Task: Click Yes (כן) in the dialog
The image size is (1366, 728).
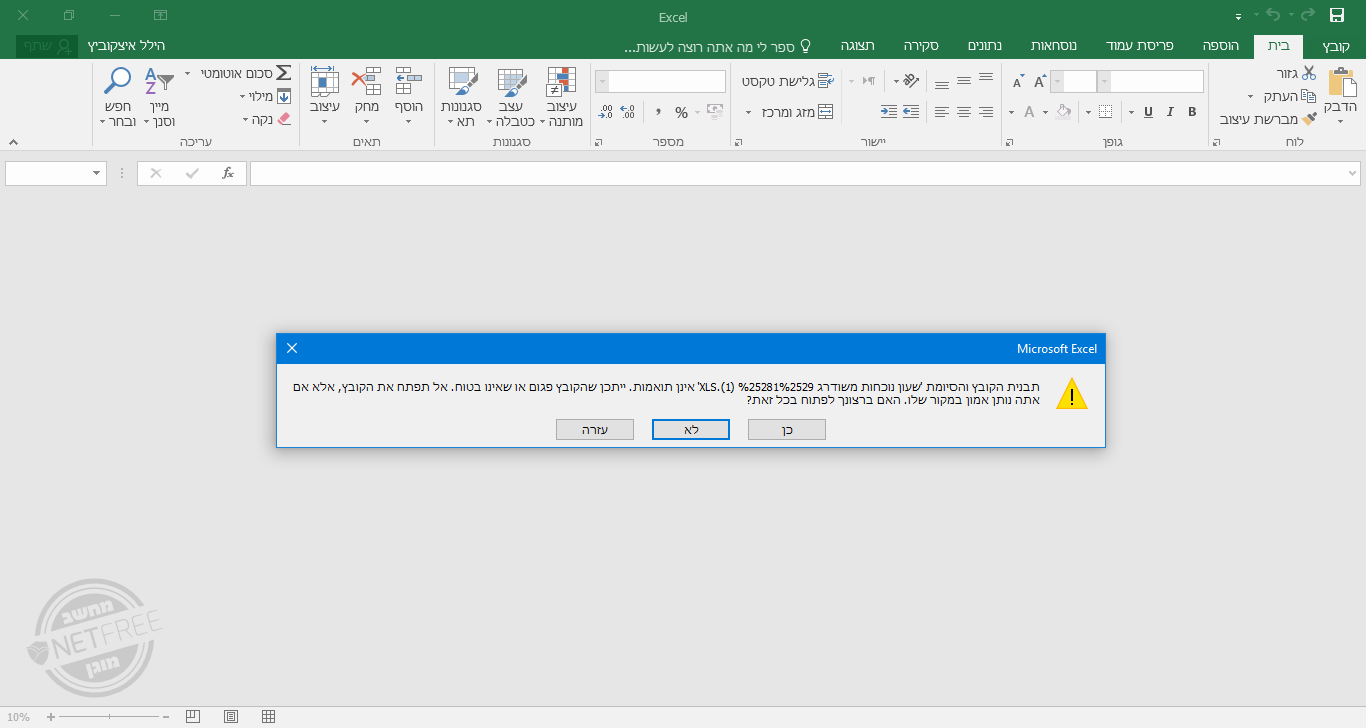Action: (x=786, y=429)
